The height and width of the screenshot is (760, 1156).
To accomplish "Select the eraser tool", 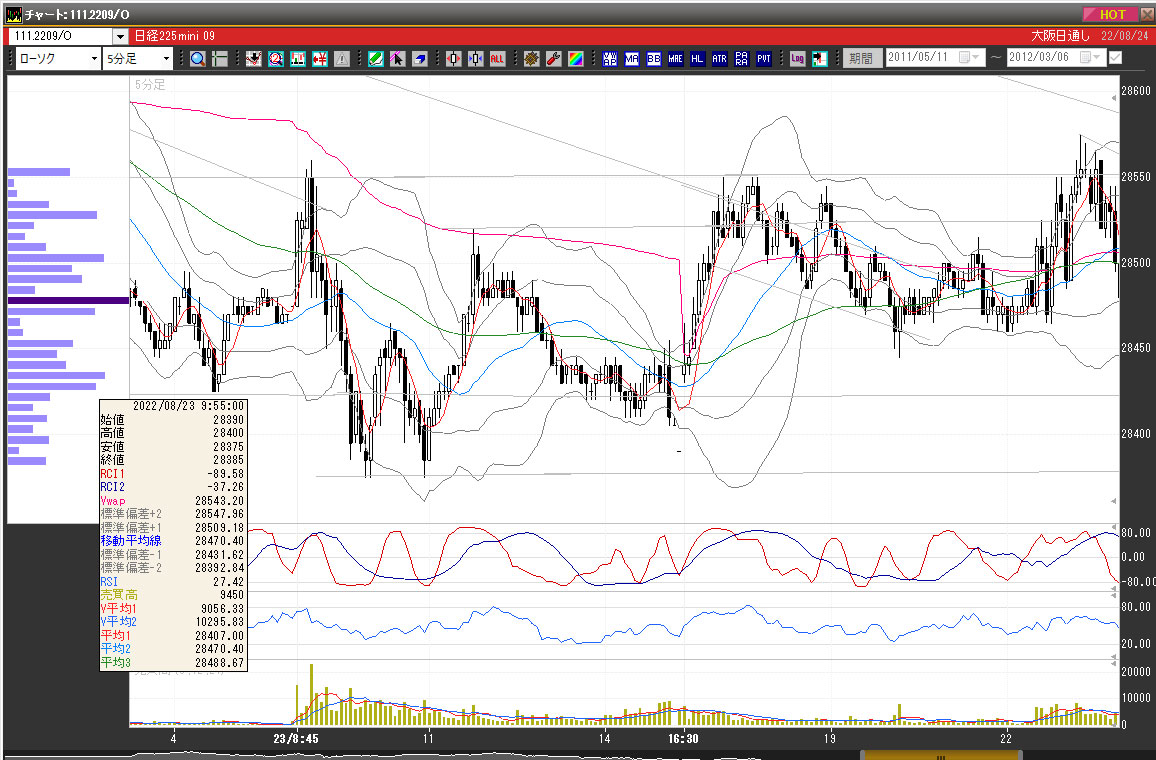I will [x=419, y=59].
